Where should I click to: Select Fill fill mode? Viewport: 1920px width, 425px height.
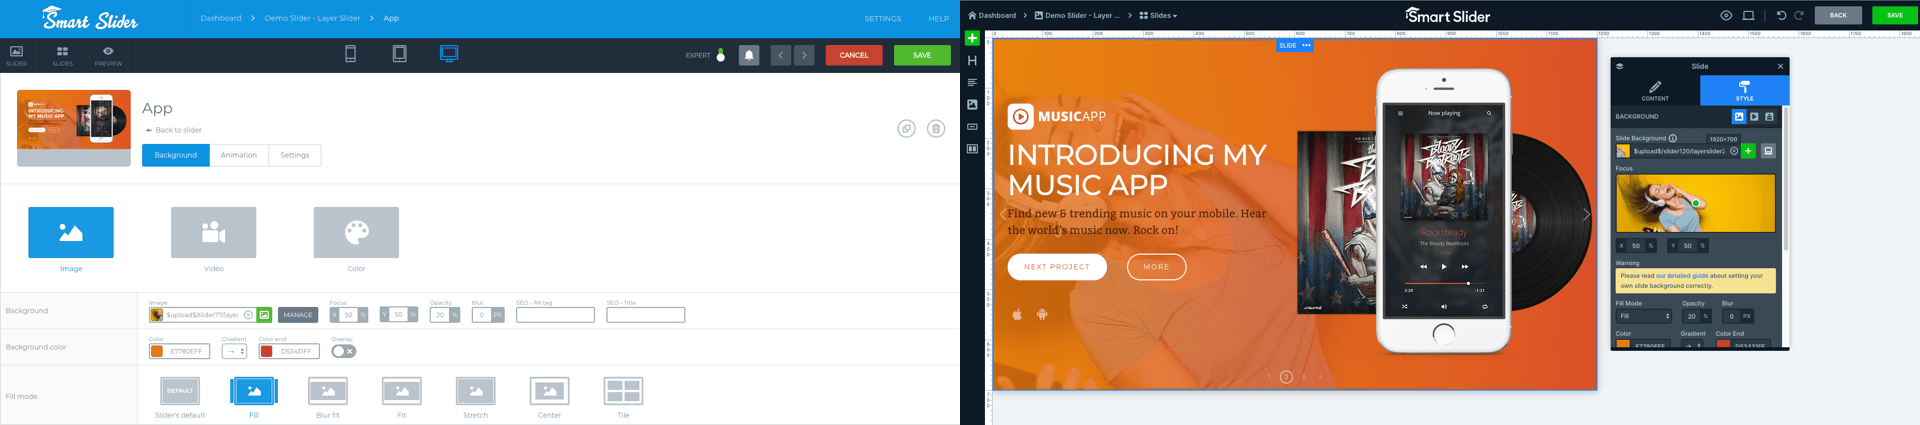click(254, 391)
